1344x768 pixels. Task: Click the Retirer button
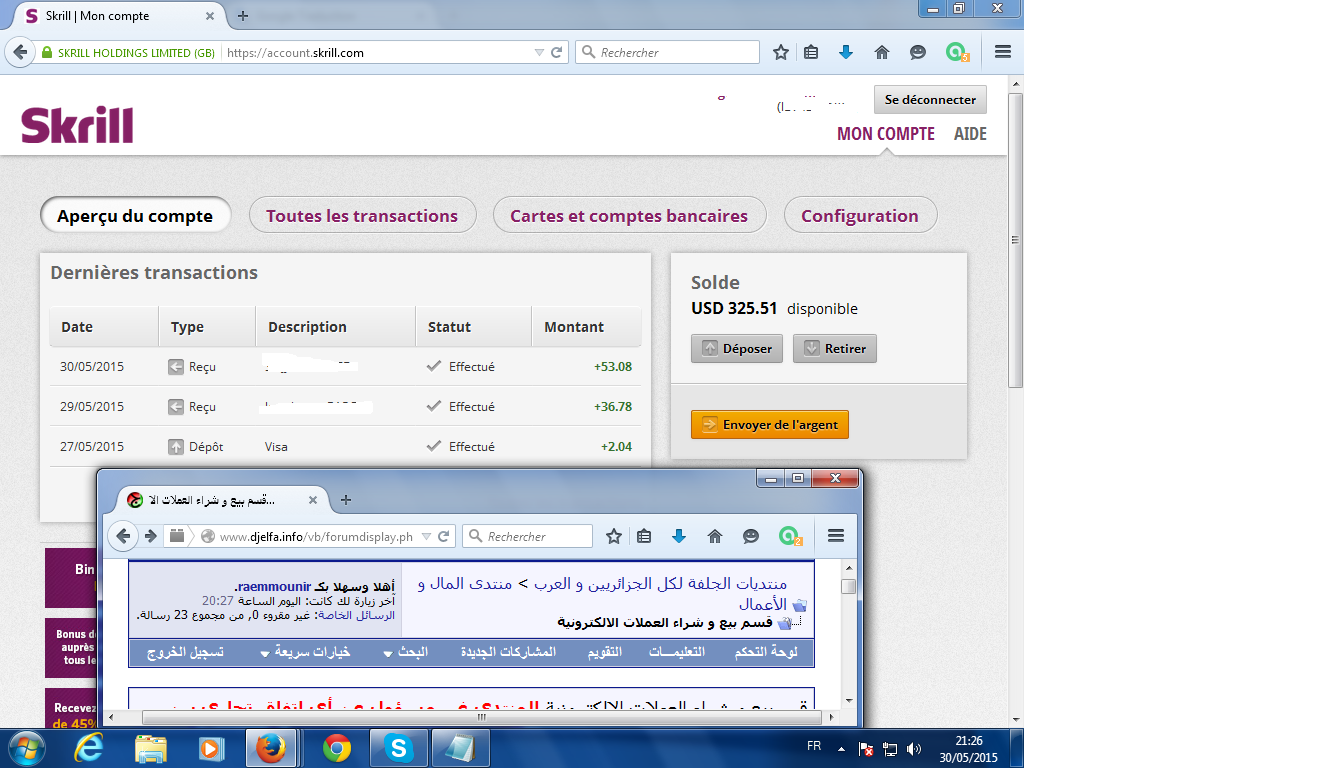click(x=835, y=349)
